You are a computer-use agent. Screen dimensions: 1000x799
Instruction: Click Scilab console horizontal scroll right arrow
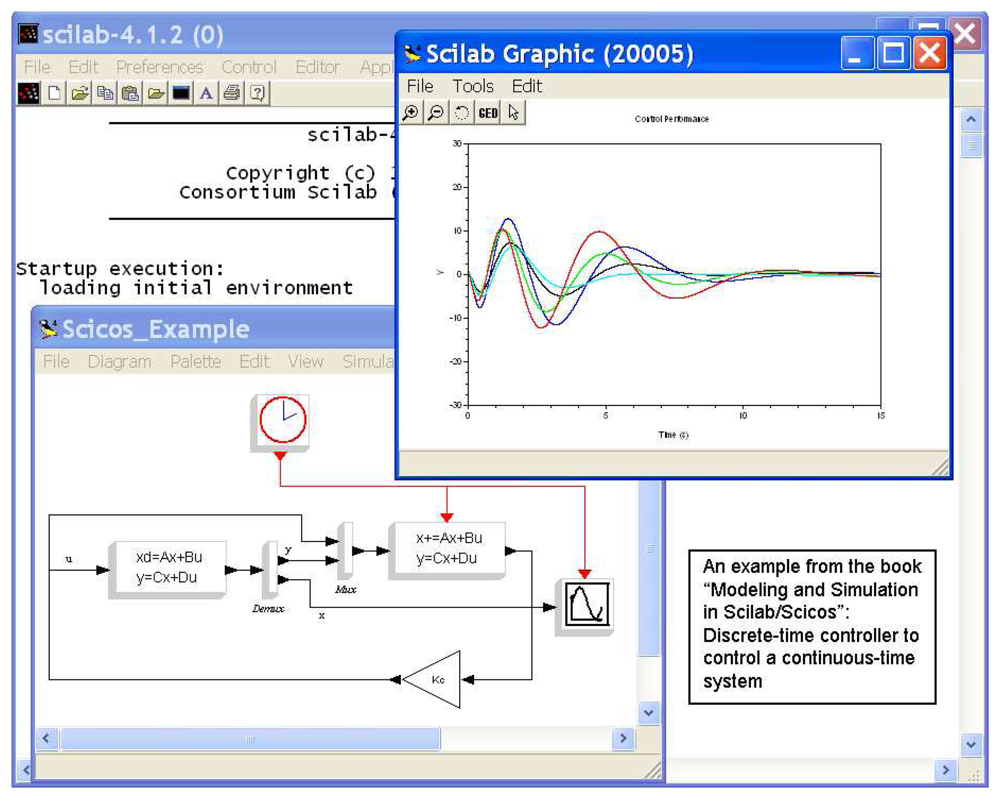click(945, 770)
